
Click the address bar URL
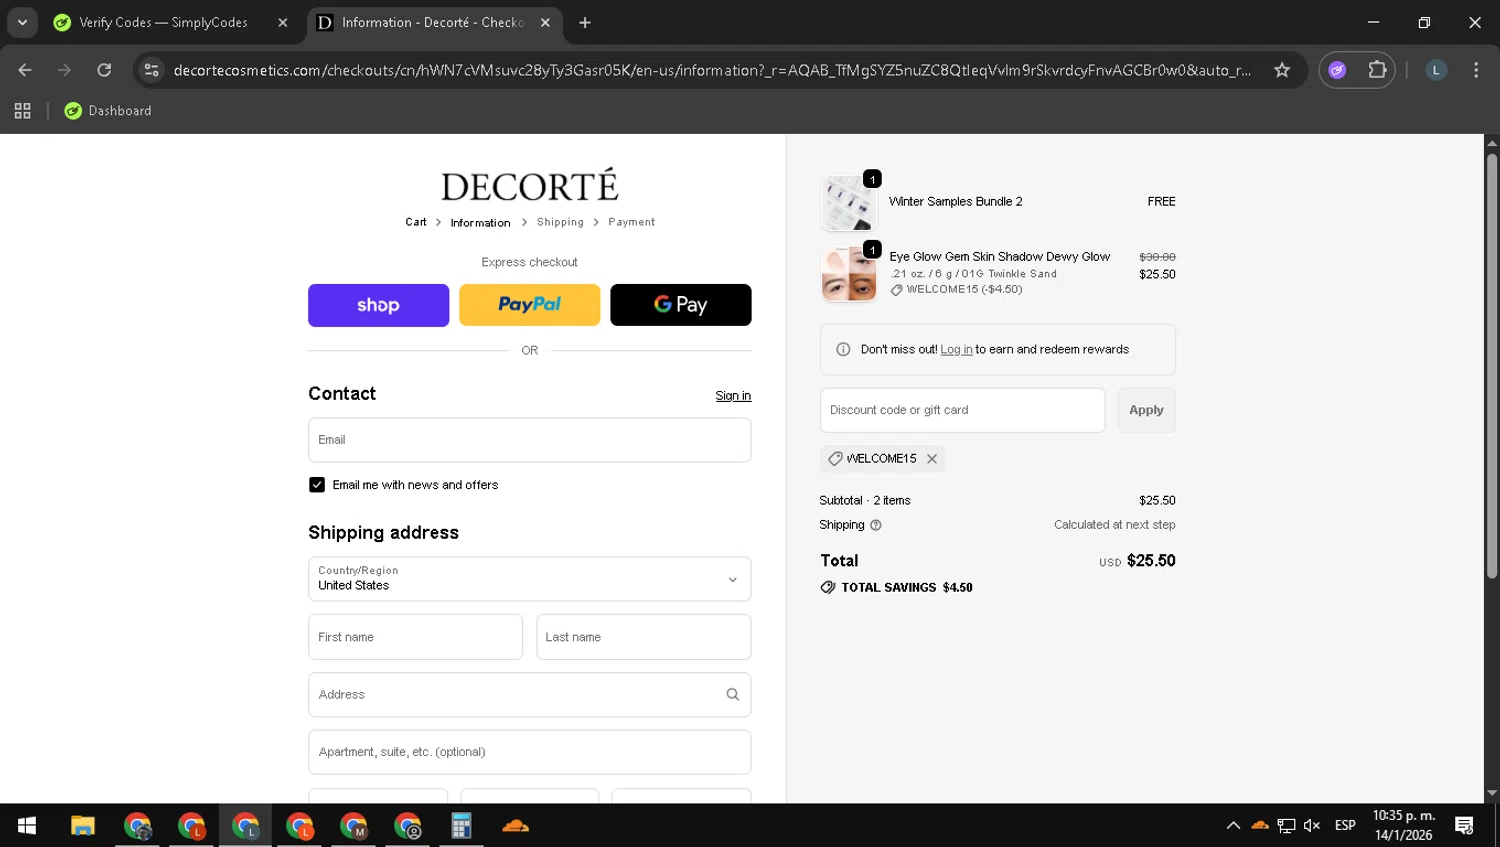pyautogui.click(x=711, y=70)
